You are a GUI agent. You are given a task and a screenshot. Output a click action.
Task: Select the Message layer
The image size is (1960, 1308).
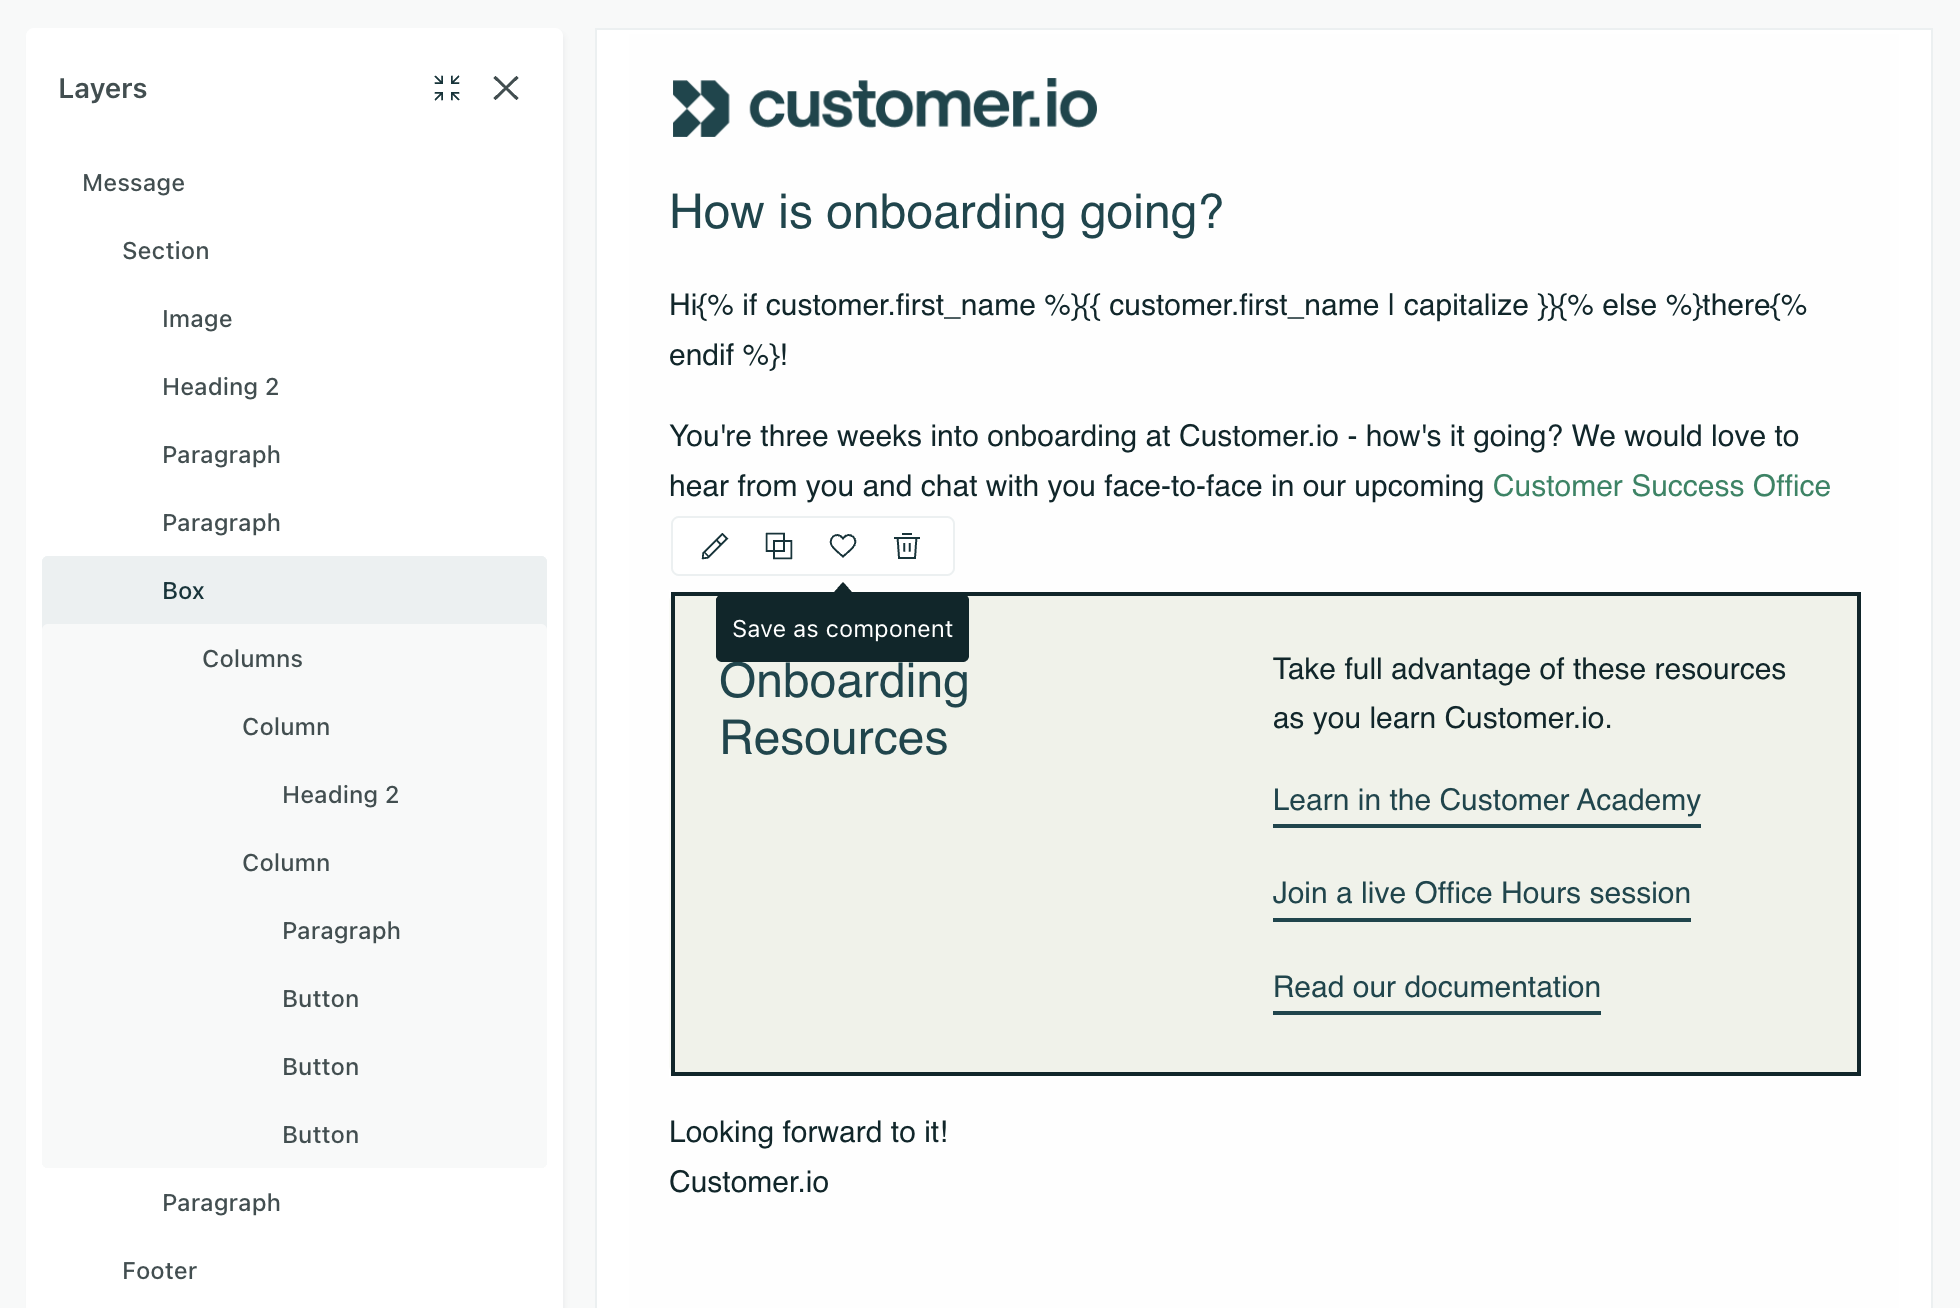click(x=133, y=183)
